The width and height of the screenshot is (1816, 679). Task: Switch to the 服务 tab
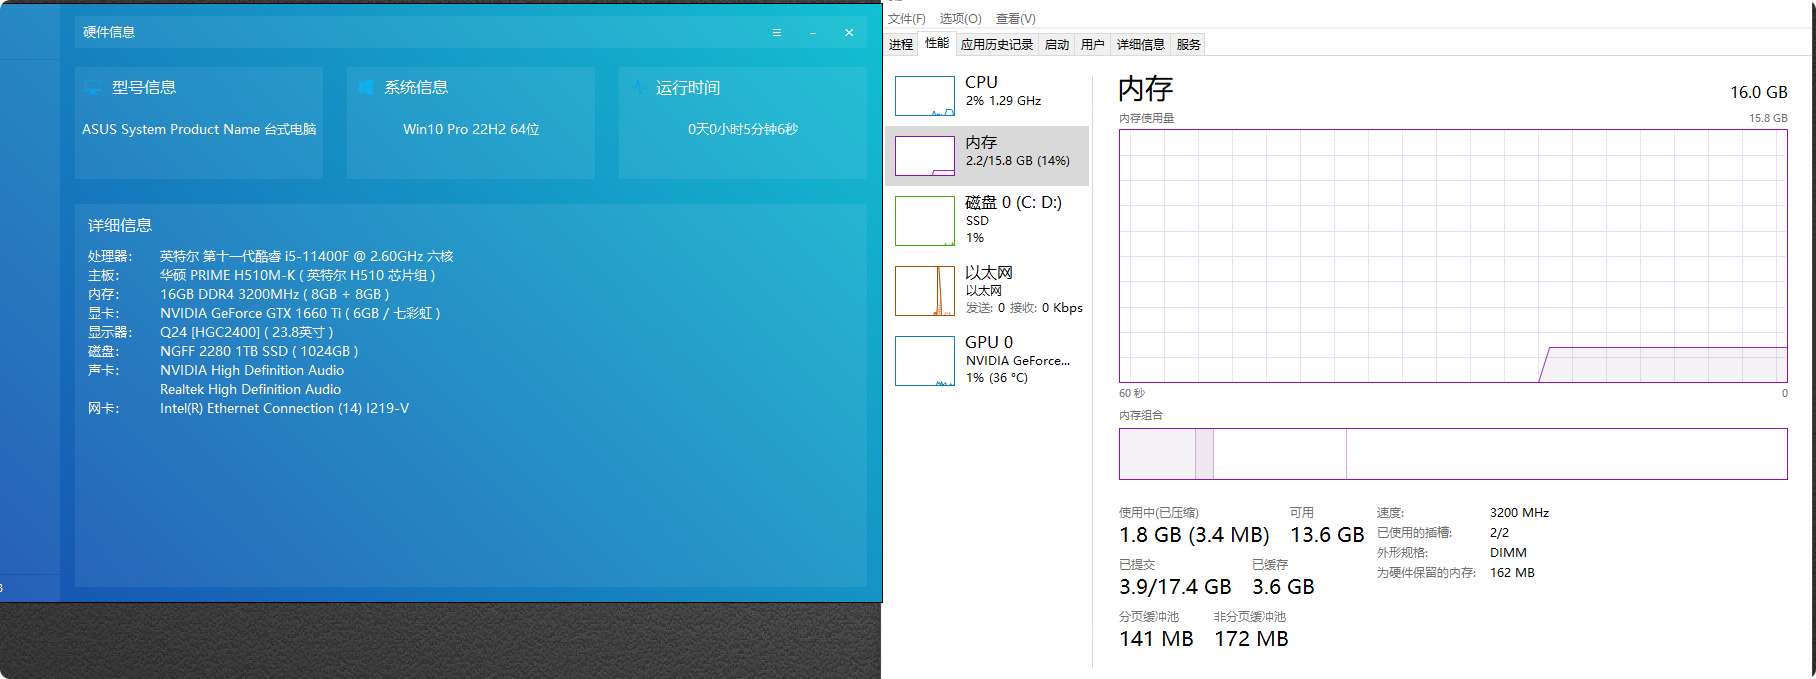pyautogui.click(x=1189, y=44)
